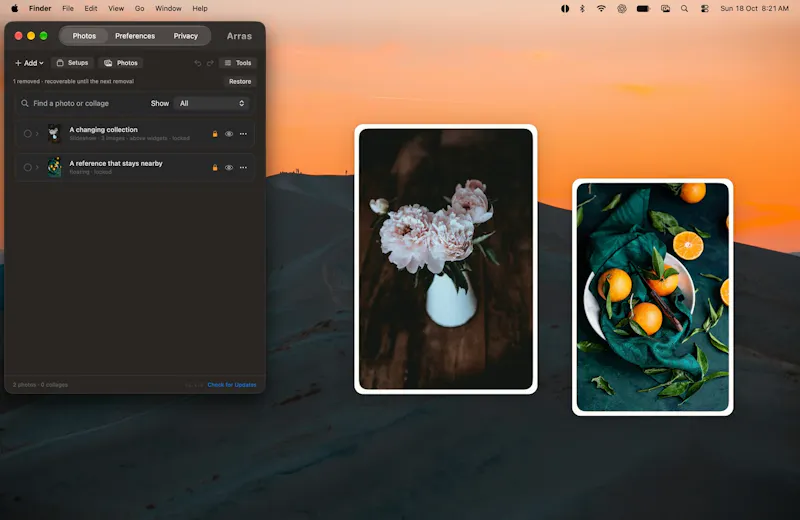
Task: Open the View menu
Action: coord(116,8)
